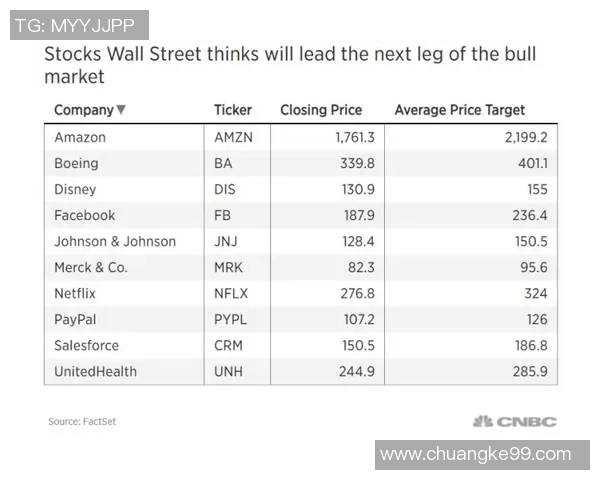Viewport: 600px width, 480px height.
Task: Select the Disney row
Action: click(x=75, y=189)
